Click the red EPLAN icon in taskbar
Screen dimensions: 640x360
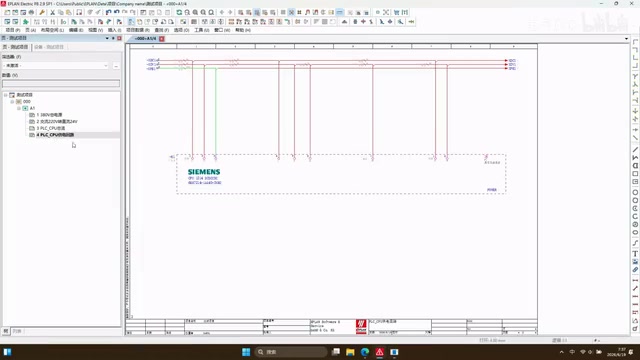(380, 352)
